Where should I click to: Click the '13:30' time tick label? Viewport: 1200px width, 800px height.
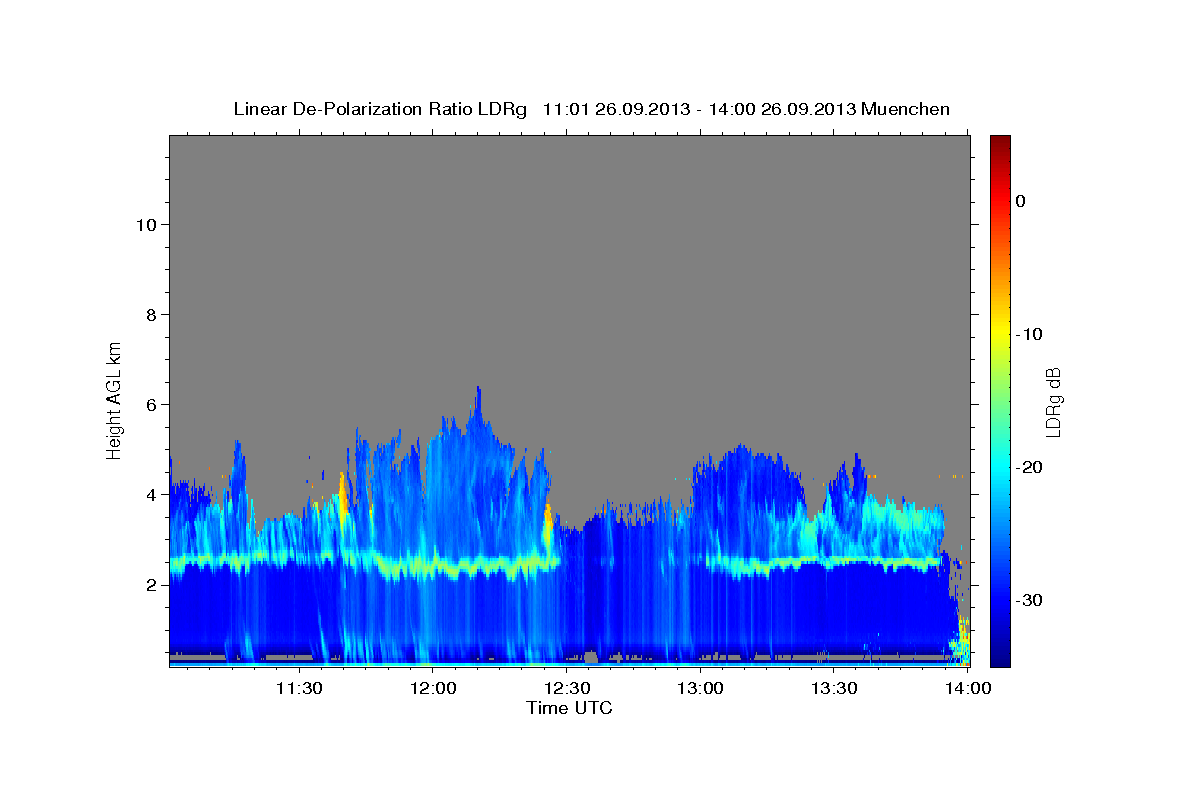pos(834,688)
